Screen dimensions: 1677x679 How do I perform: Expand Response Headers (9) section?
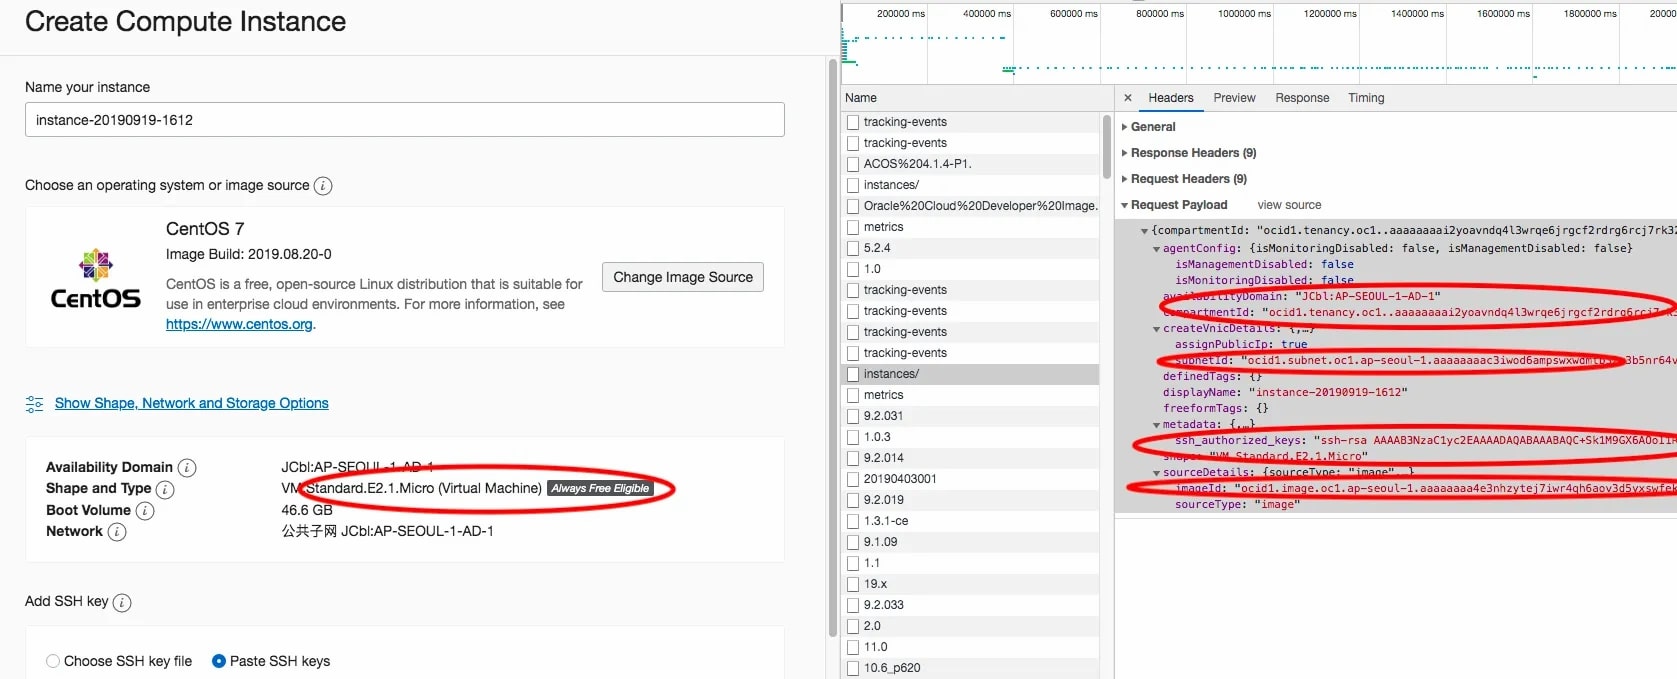click(1189, 153)
